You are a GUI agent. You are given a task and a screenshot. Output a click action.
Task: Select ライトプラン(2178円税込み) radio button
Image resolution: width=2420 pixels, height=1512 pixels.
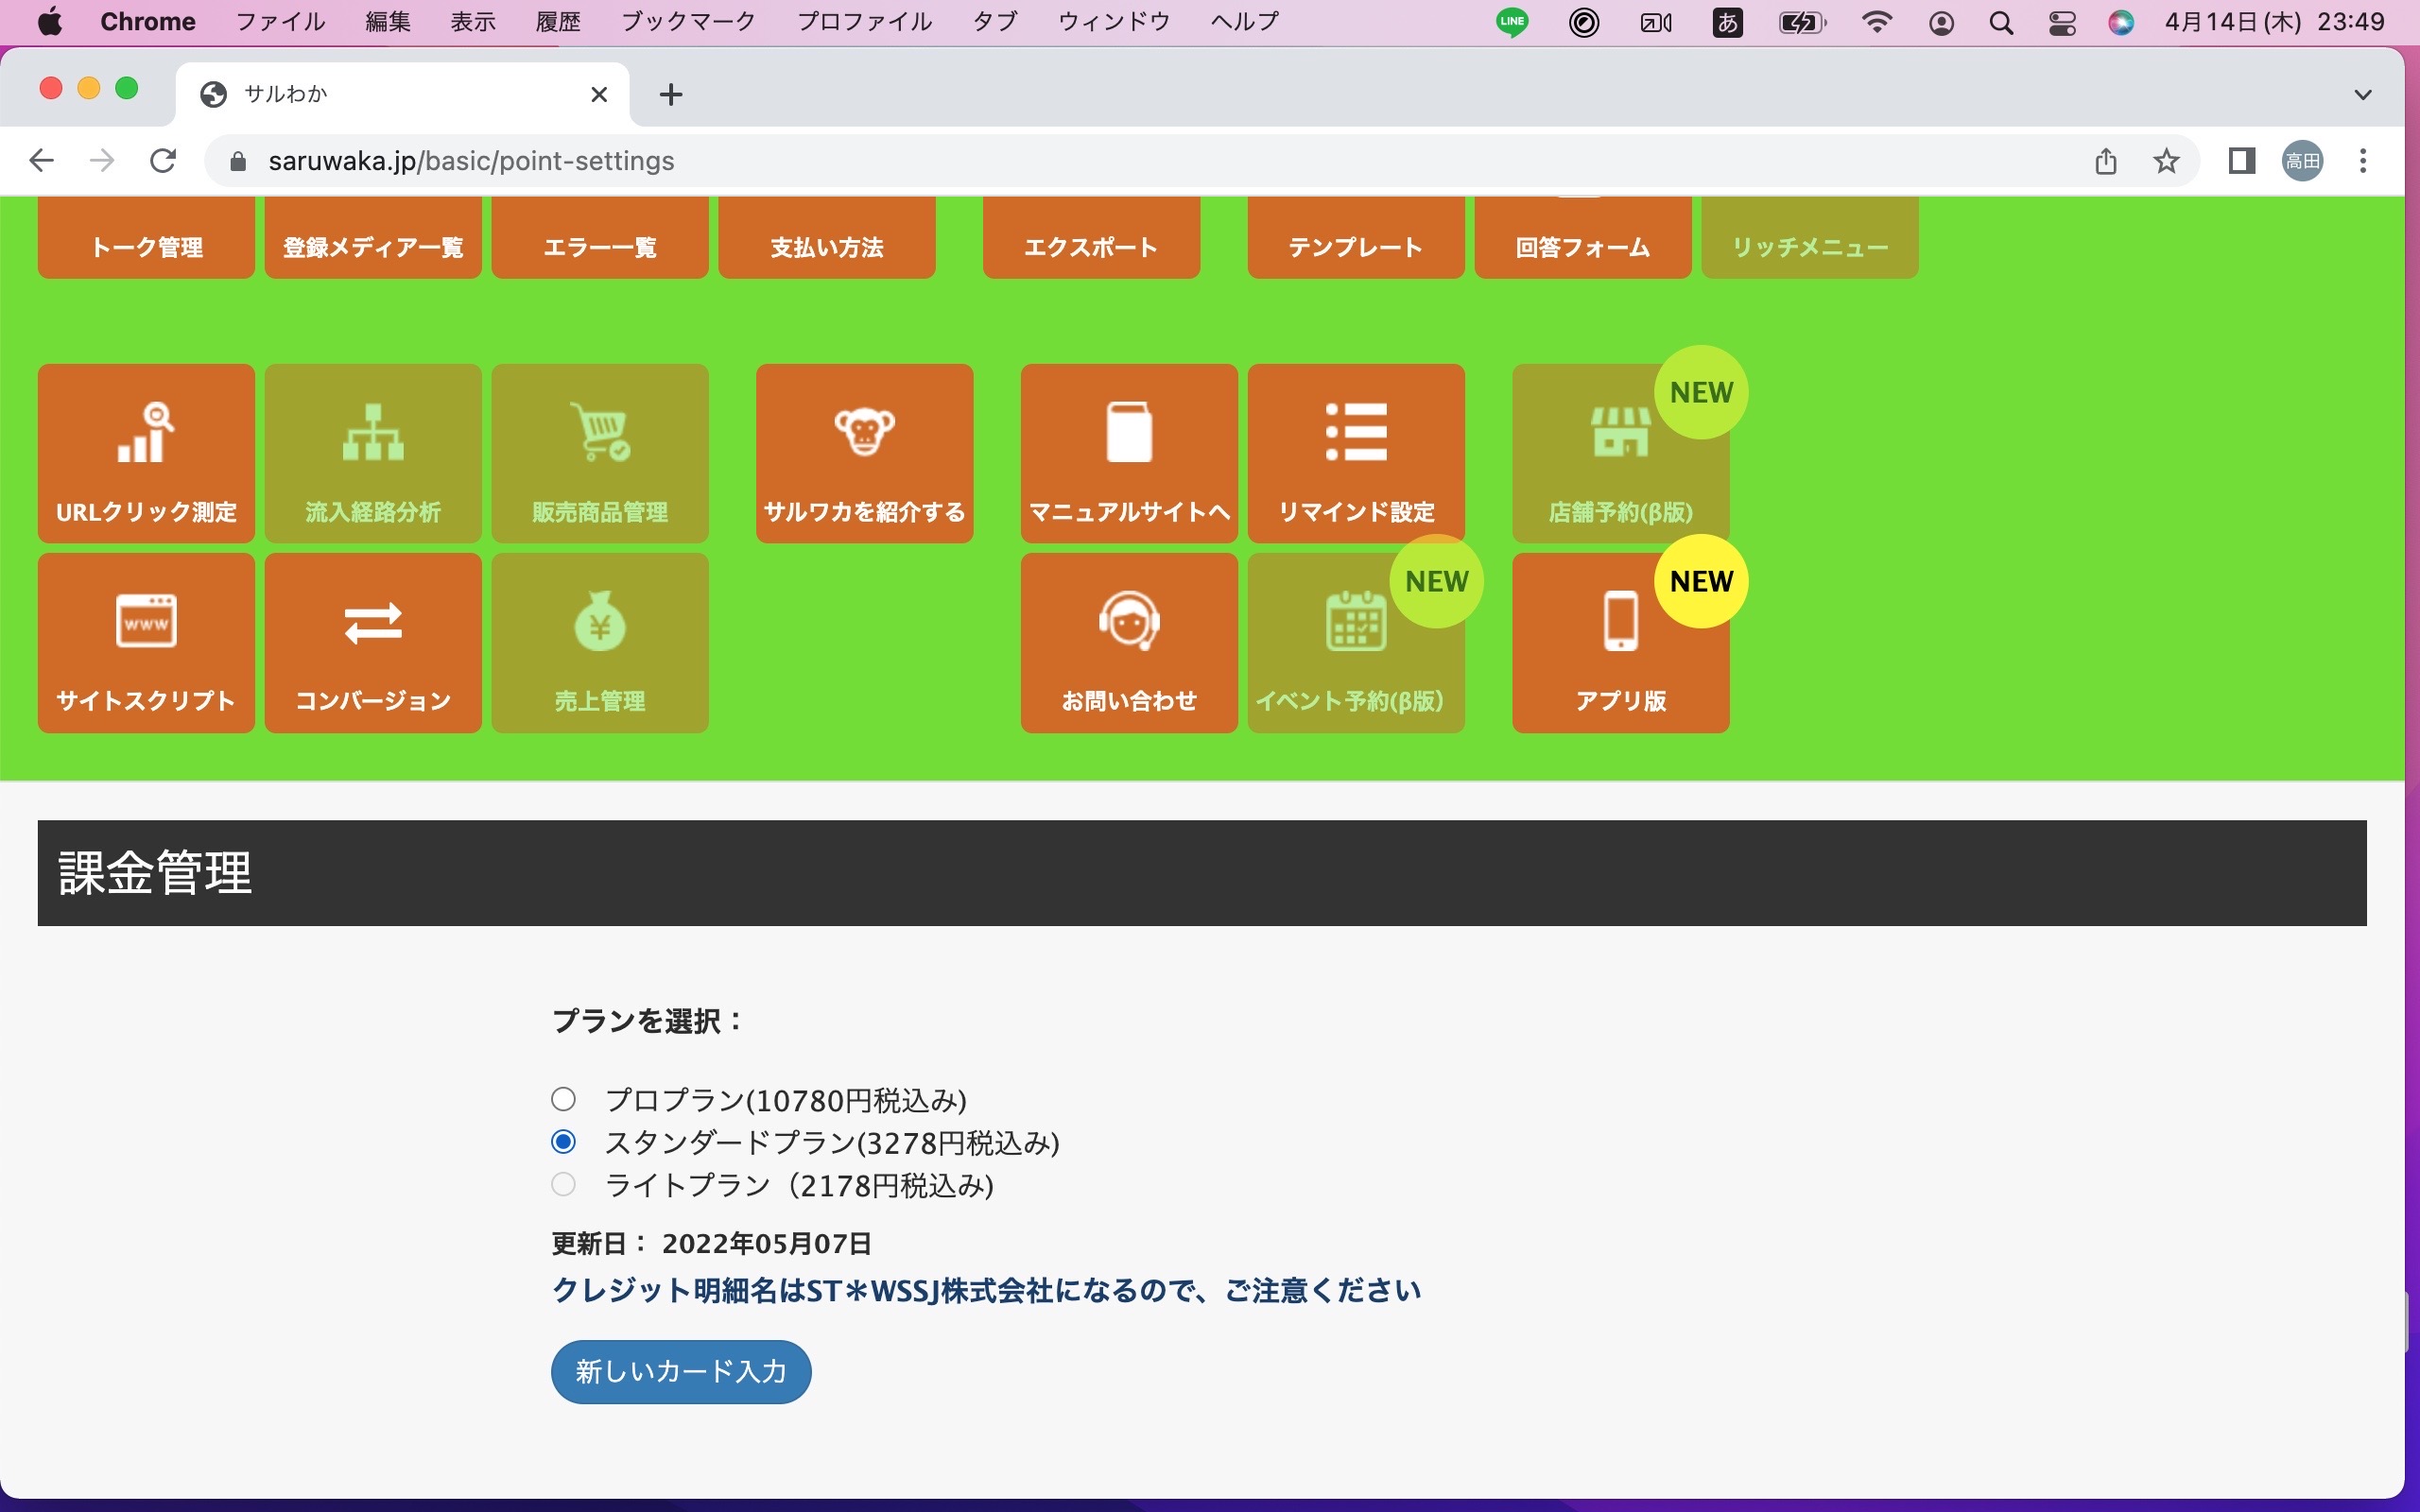(x=563, y=1185)
